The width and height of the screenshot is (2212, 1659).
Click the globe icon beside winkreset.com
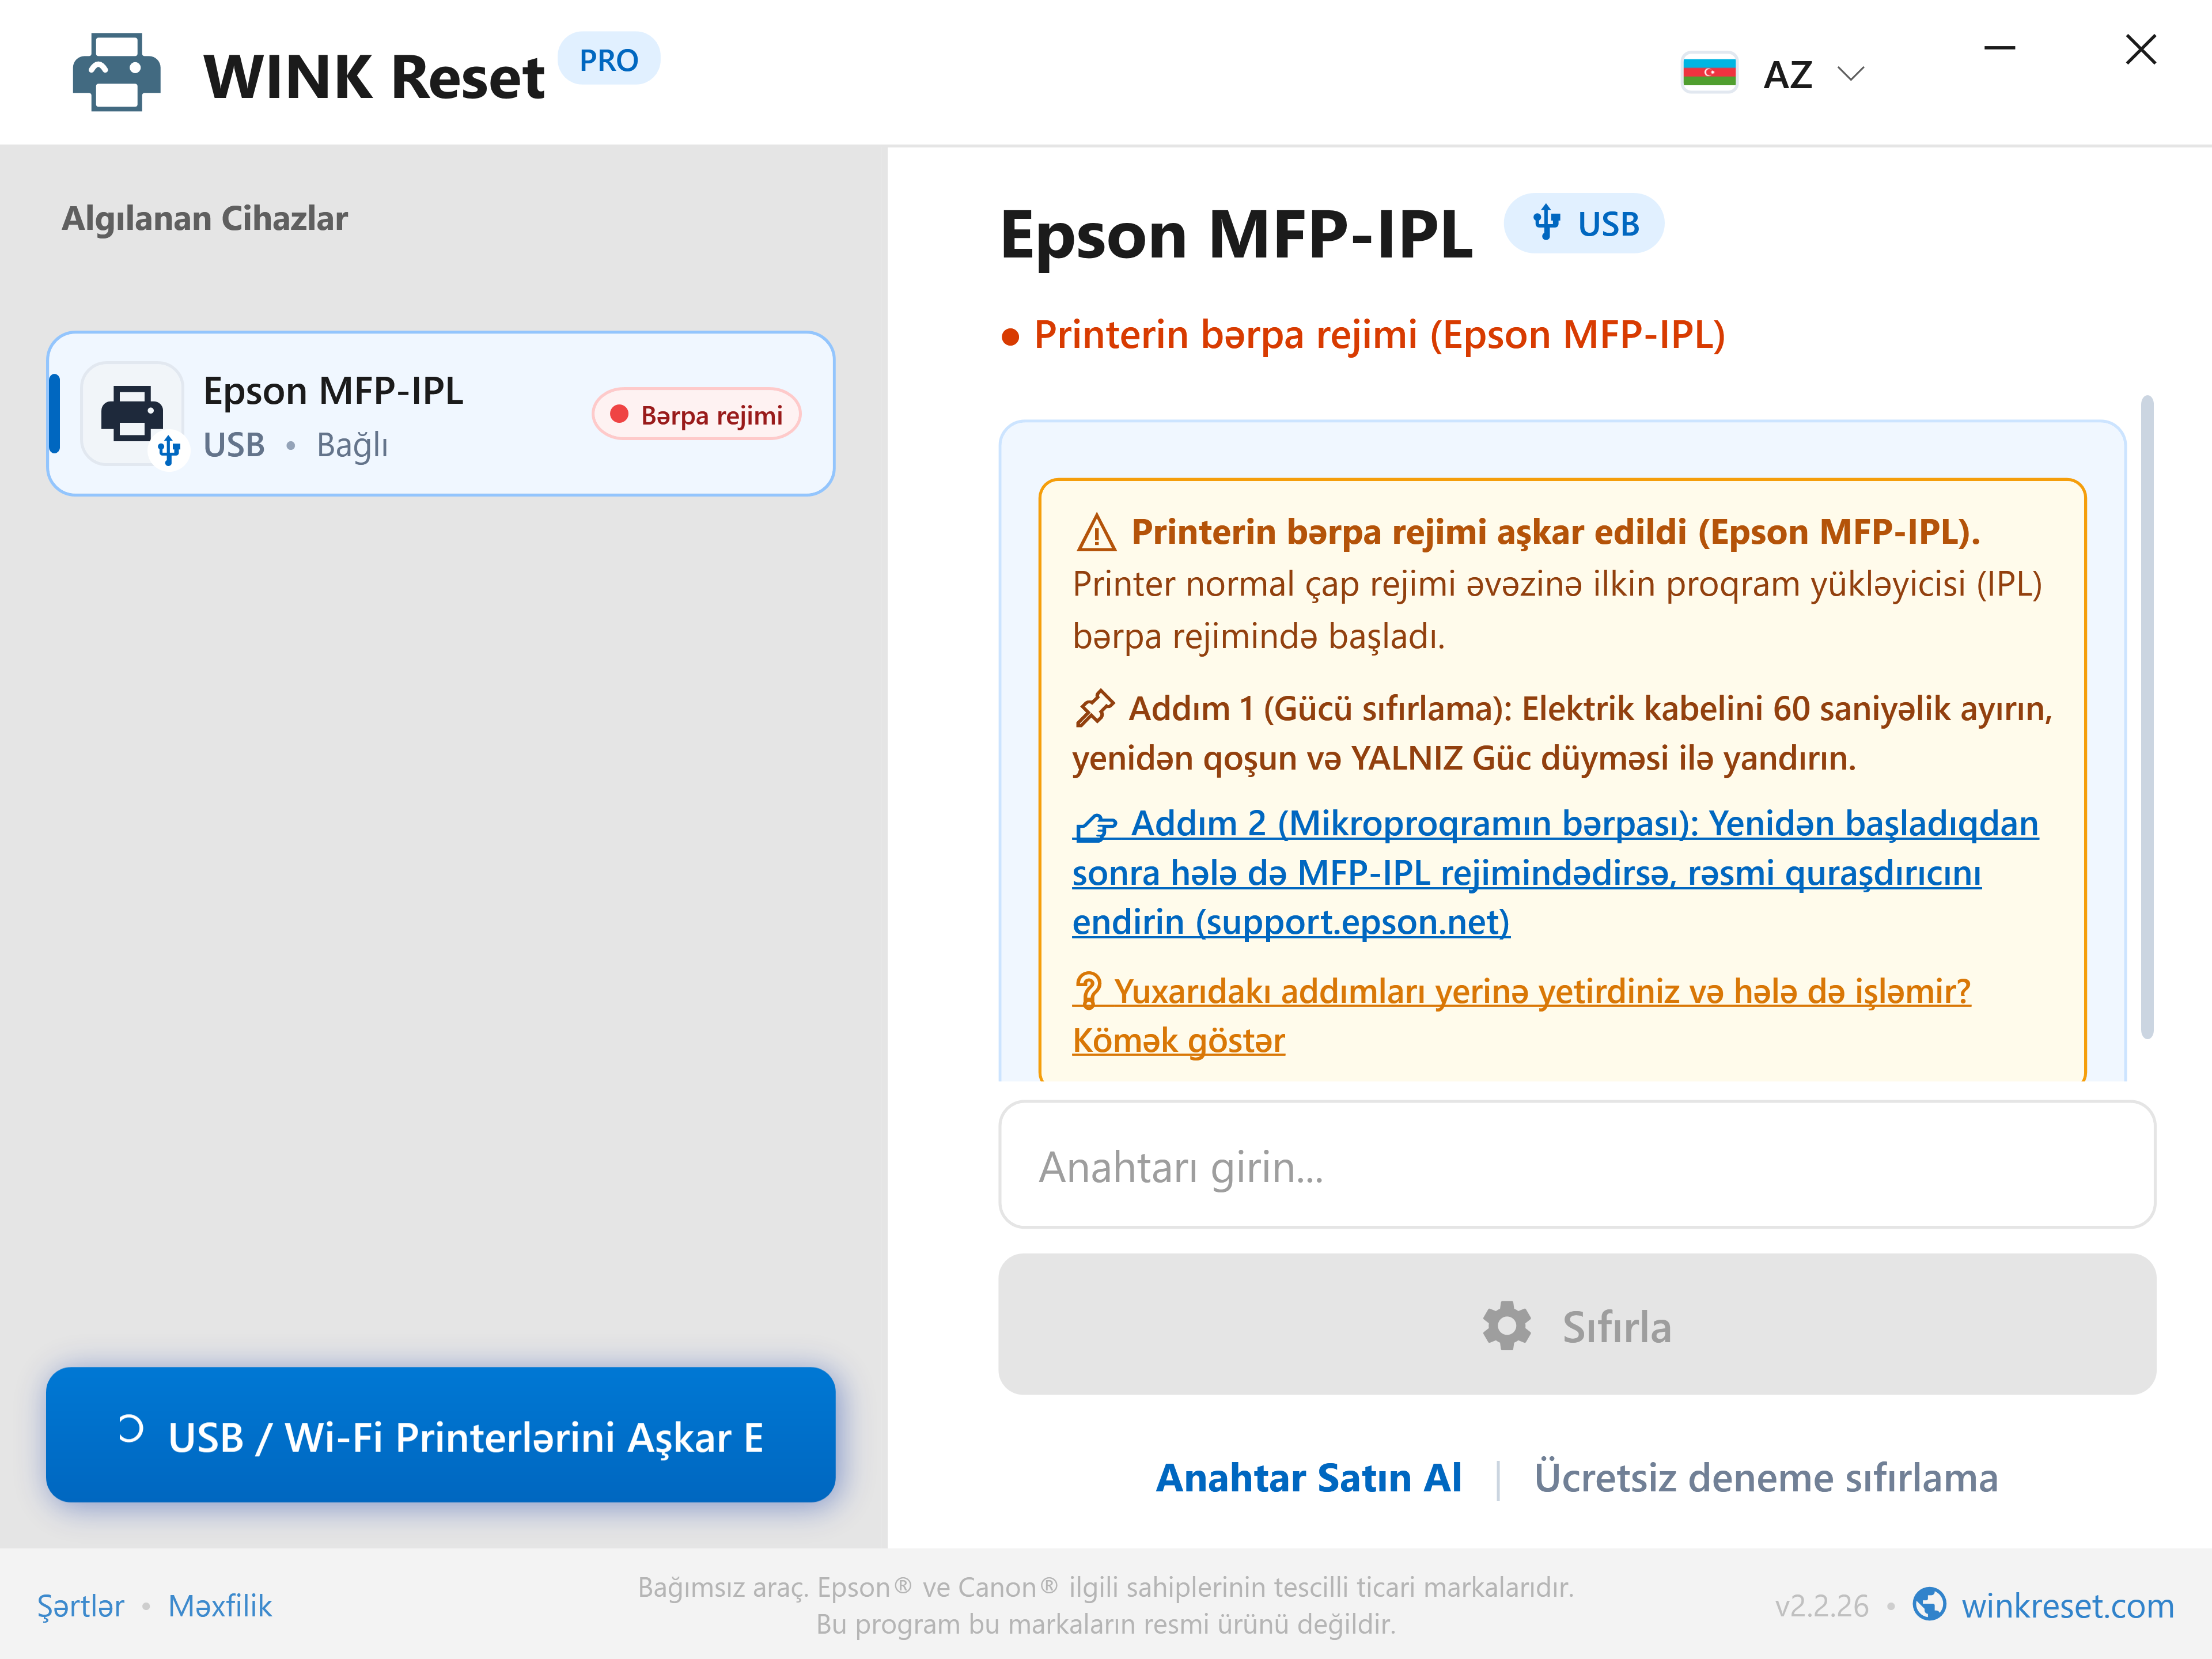(x=1929, y=1604)
